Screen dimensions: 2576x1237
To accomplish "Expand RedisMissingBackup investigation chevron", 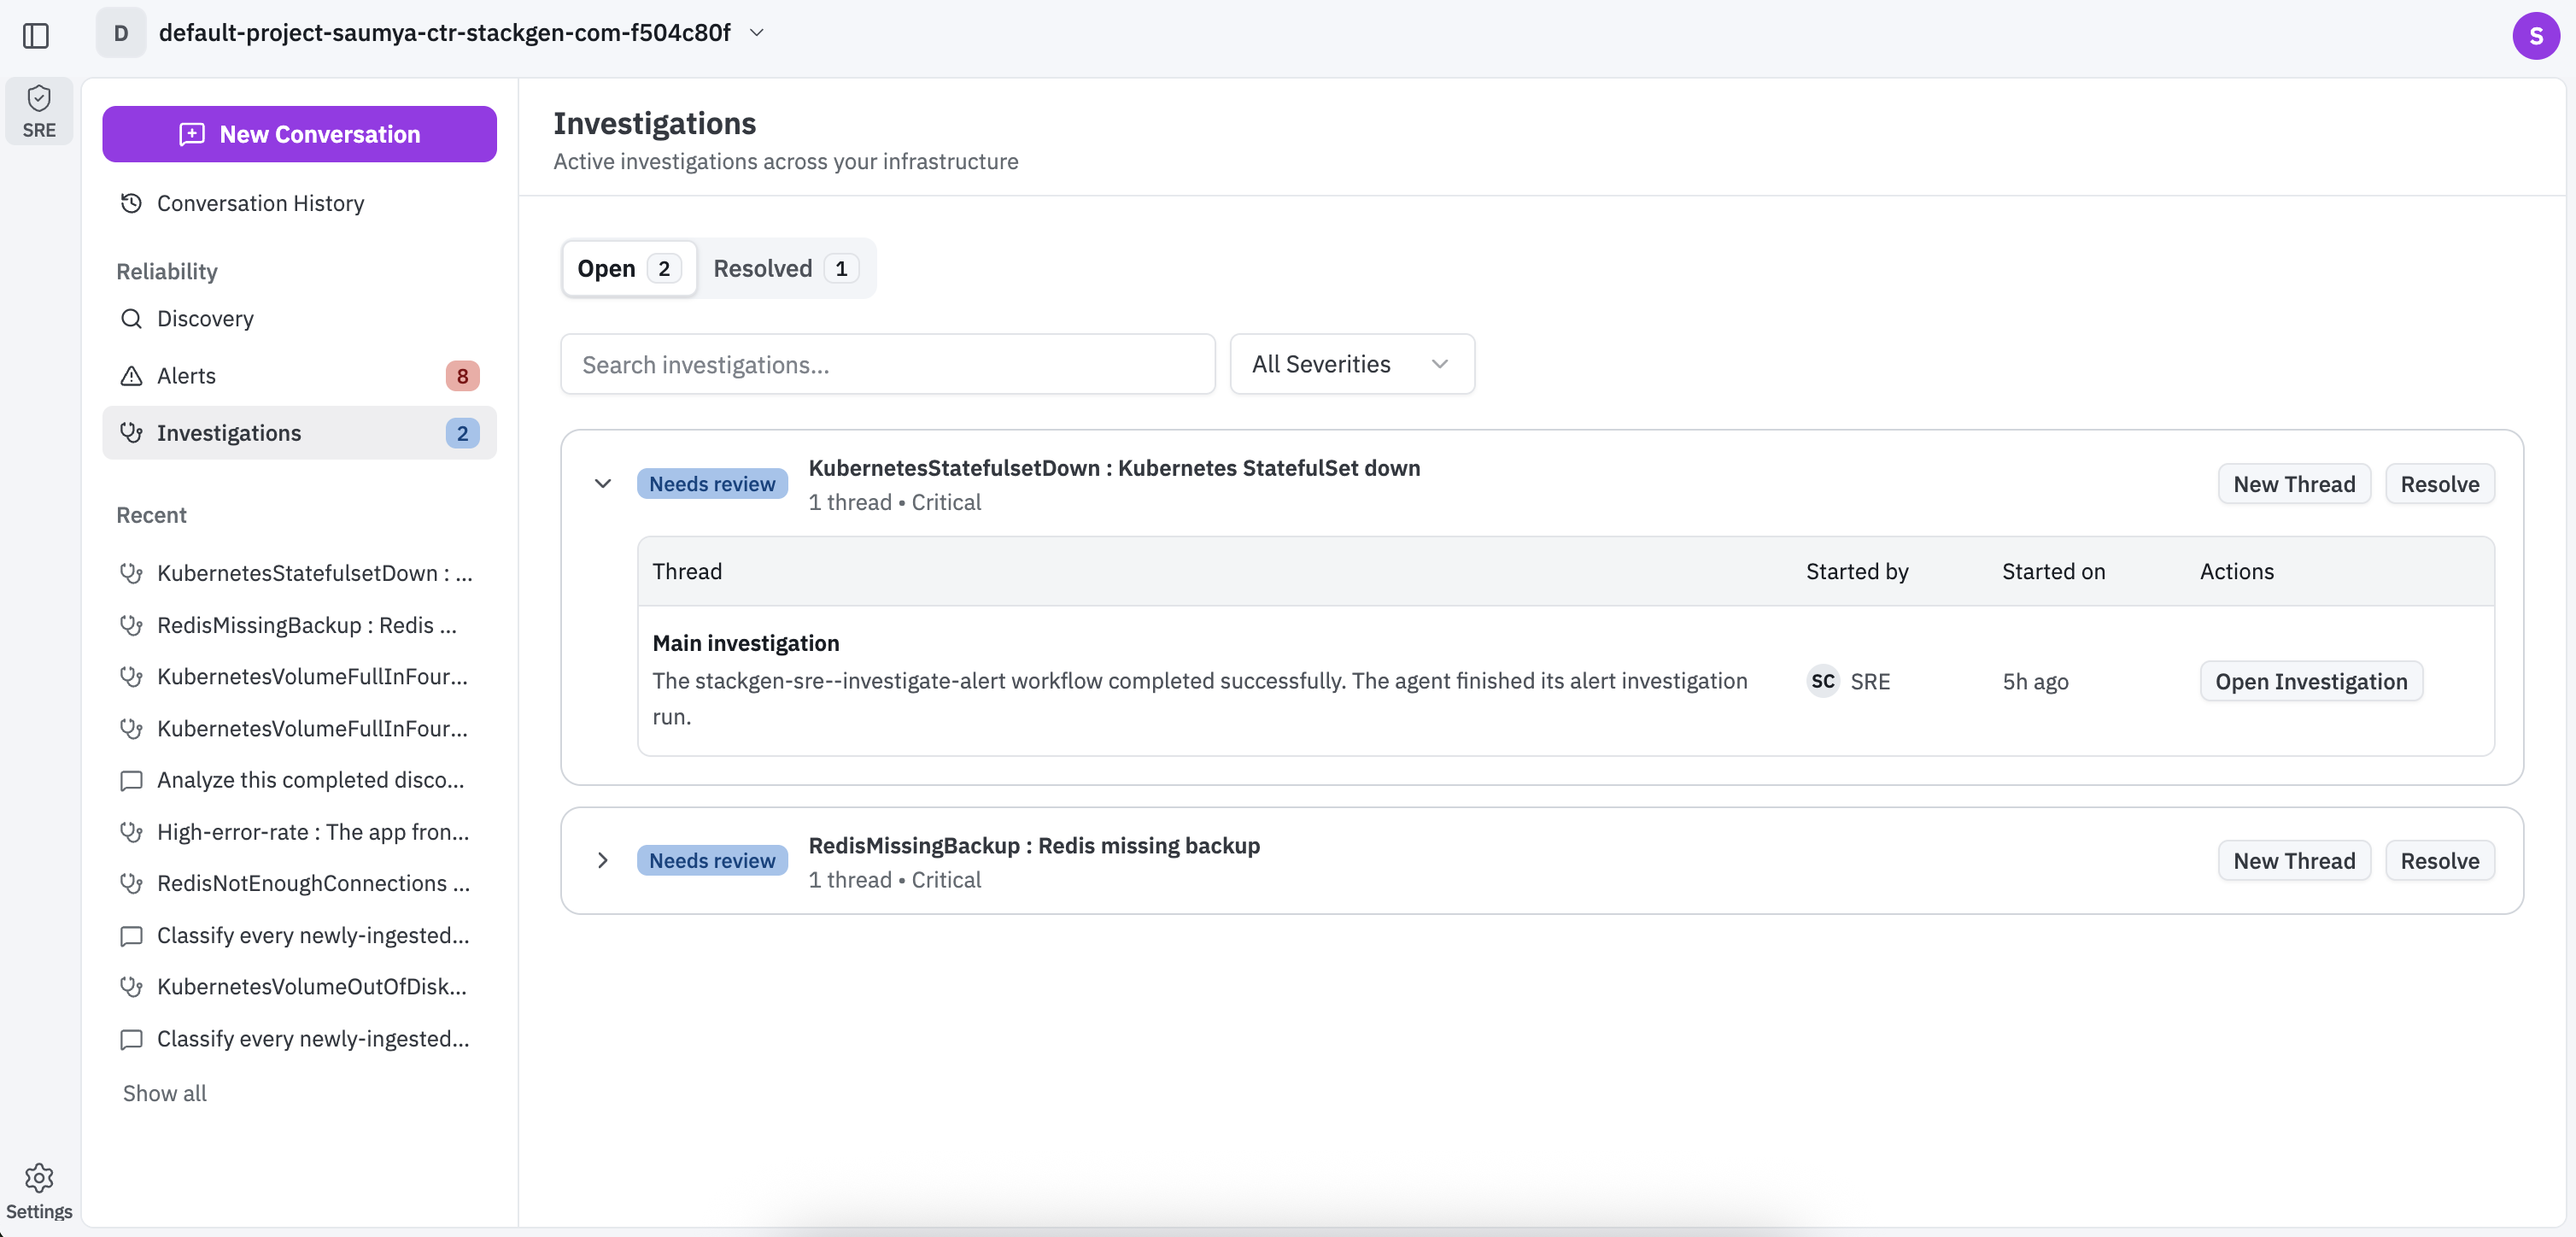I will 603,861.
